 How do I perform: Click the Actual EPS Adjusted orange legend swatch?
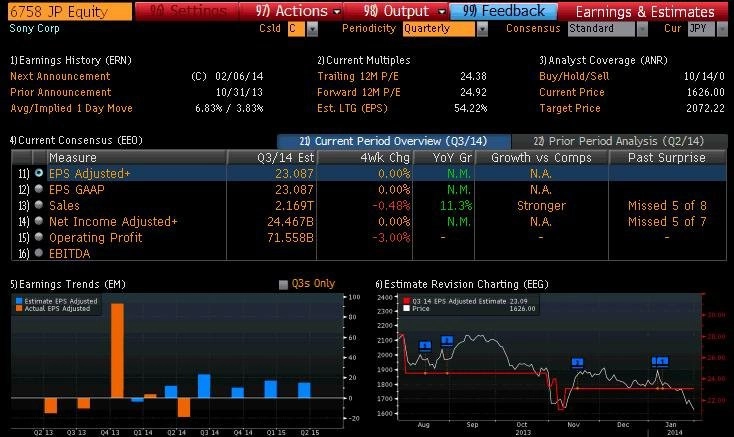point(19,308)
